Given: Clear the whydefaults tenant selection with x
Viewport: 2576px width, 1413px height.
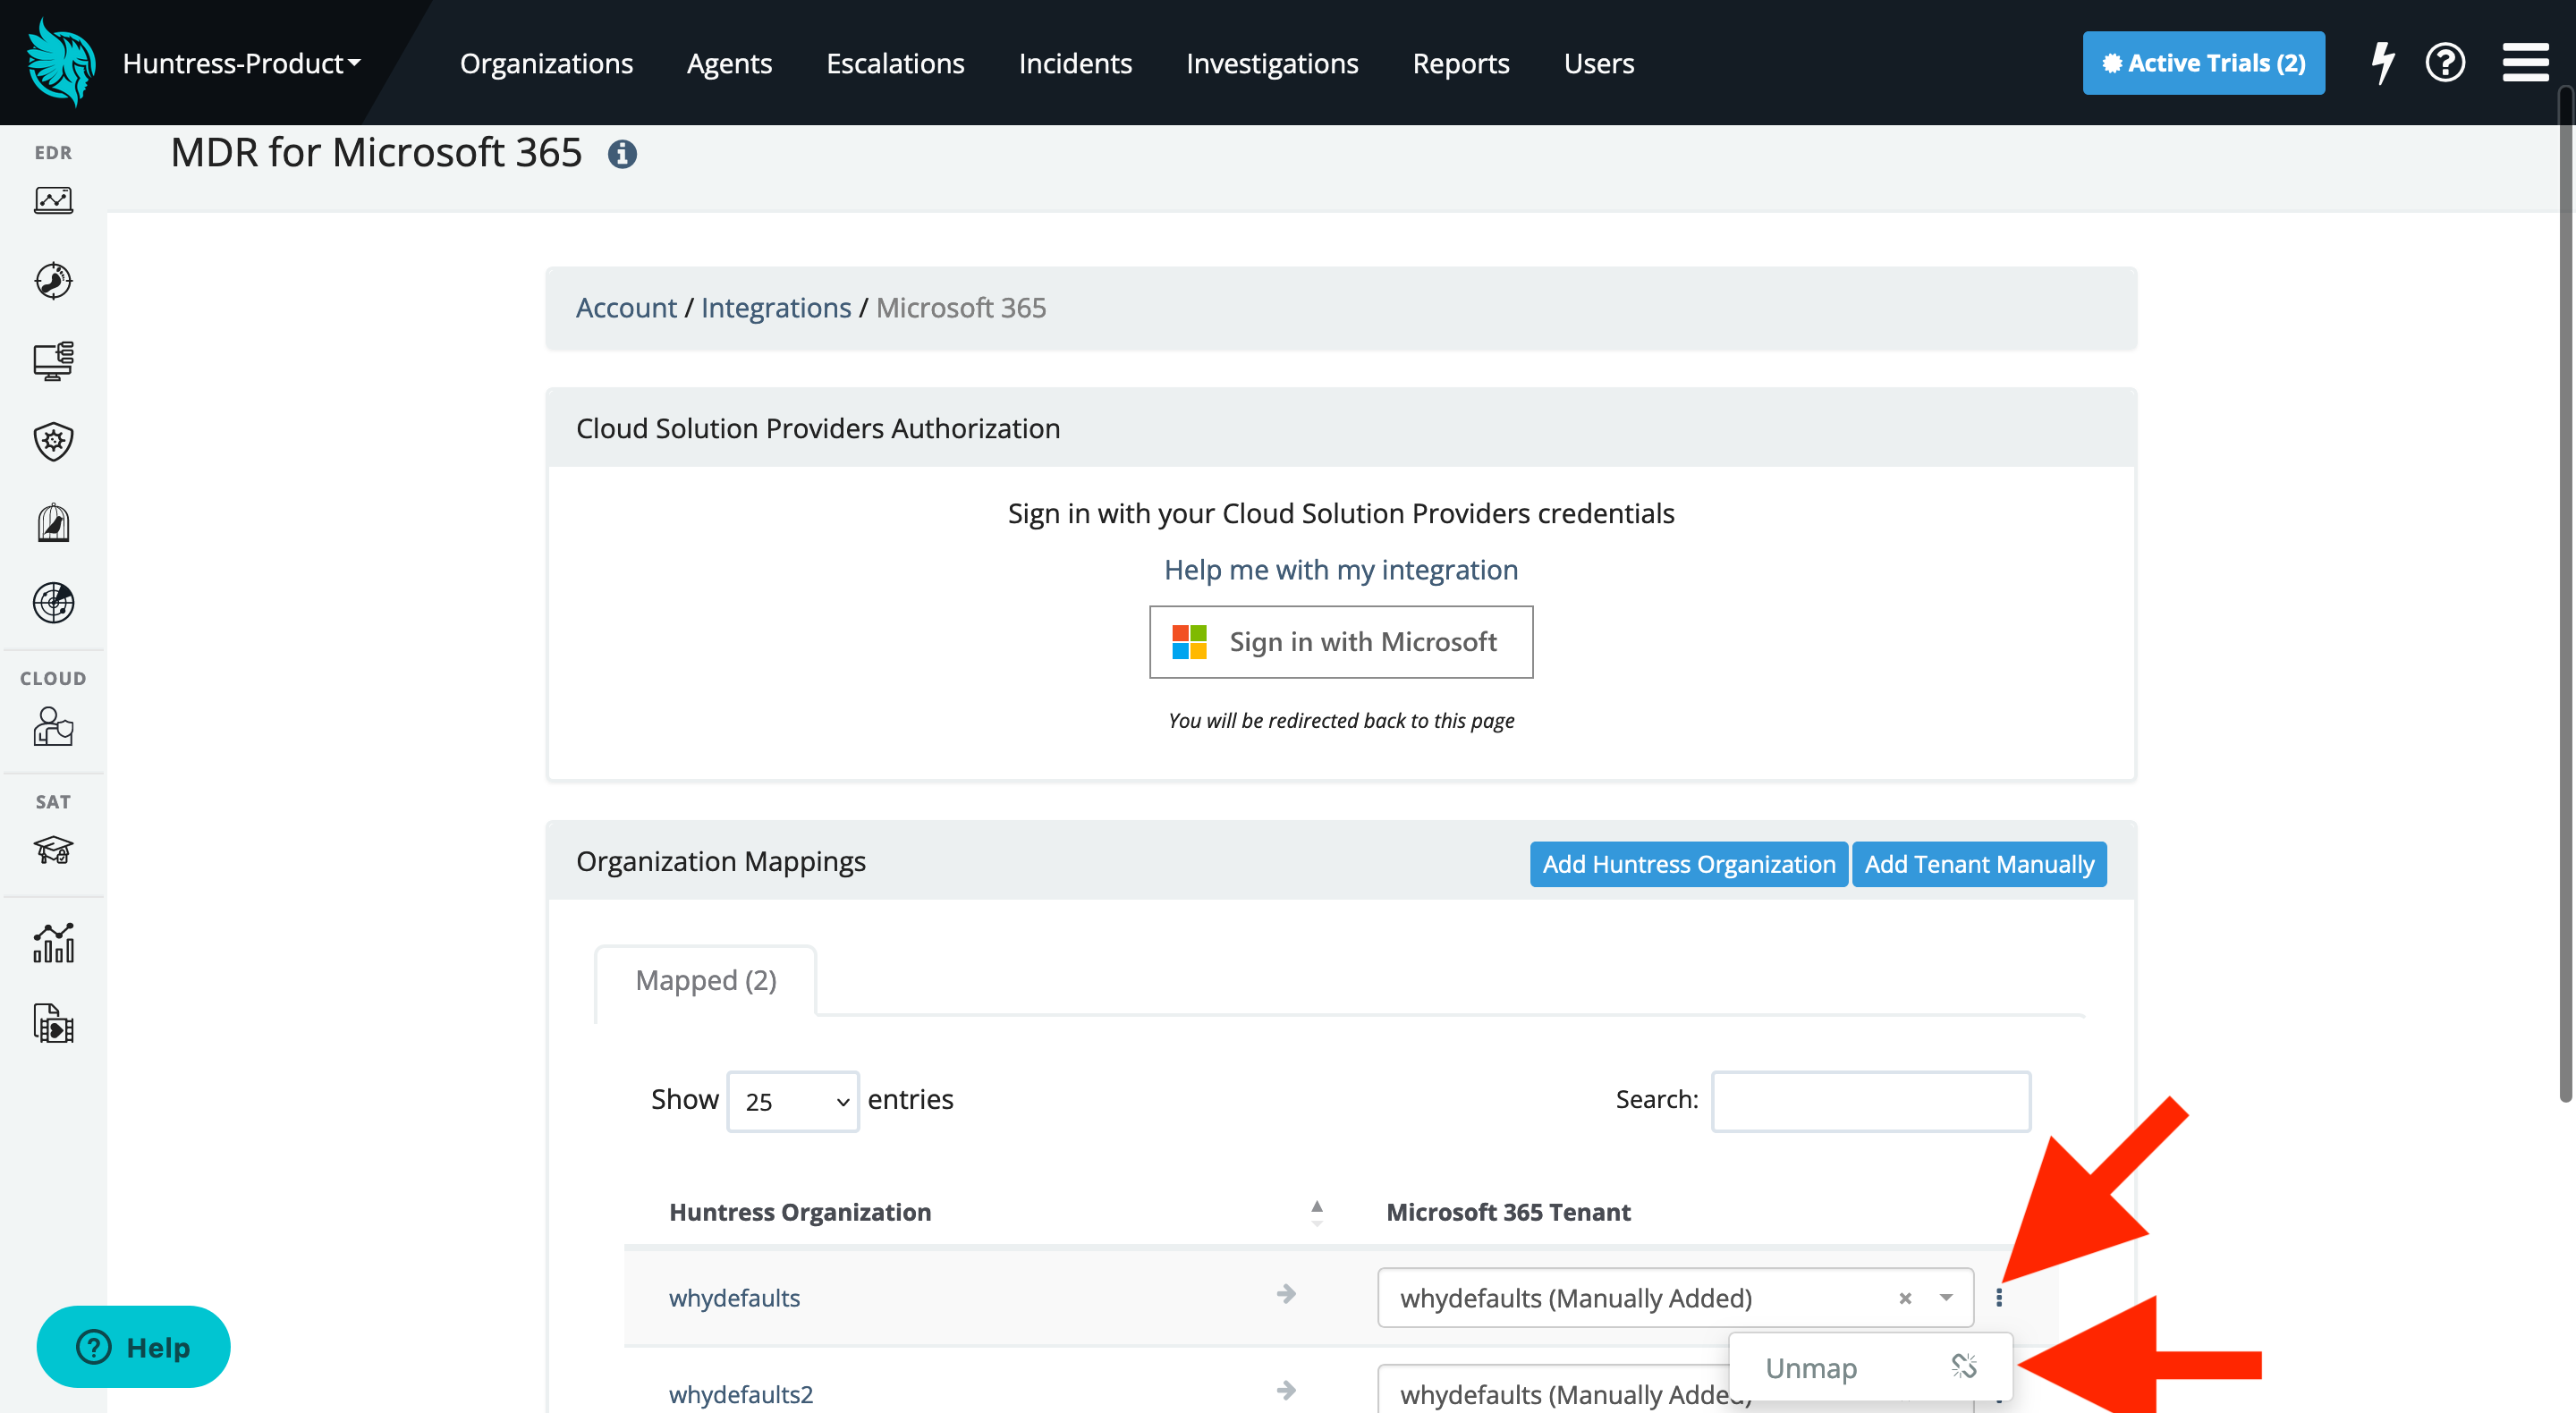Looking at the screenshot, I should coord(1905,1298).
